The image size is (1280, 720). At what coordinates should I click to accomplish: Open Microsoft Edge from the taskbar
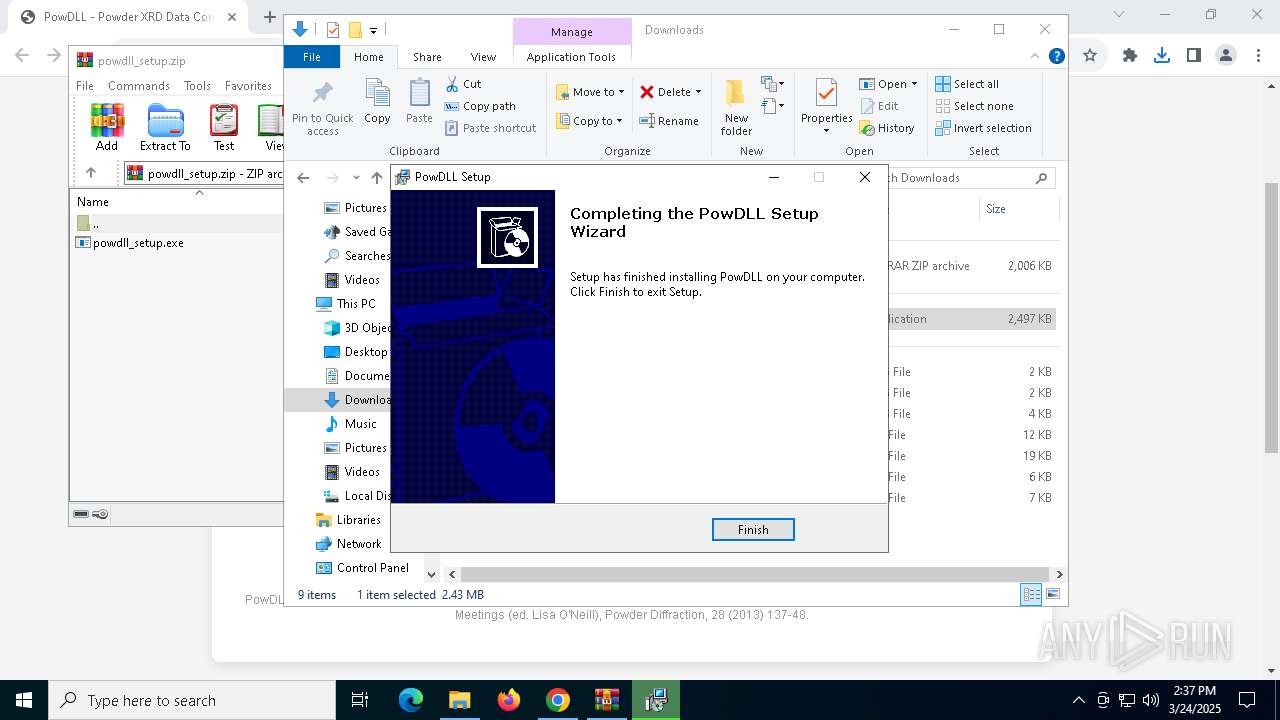coord(411,700)
